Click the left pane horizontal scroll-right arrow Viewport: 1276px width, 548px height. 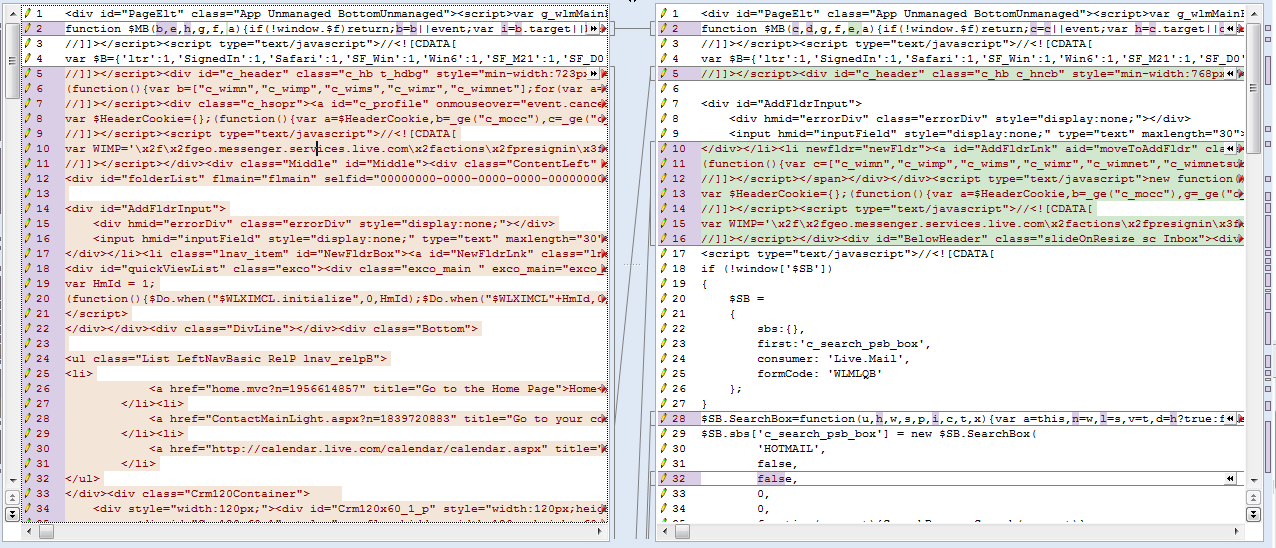tap(601, 533)
